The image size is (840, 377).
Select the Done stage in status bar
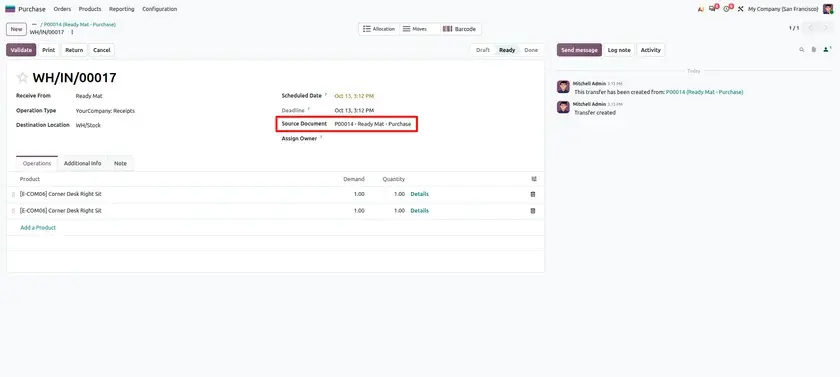pyautogui.click(x=531, y=50)
